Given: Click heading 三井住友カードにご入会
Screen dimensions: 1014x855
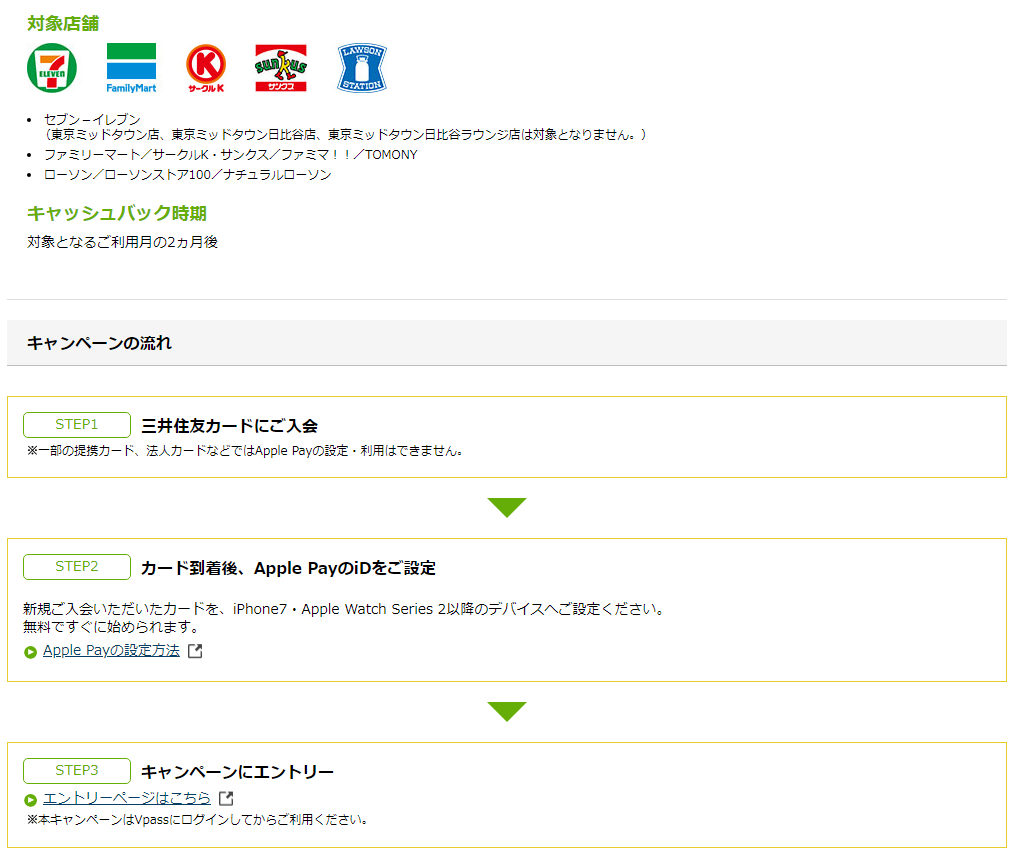Looking at the screenshot, I should (230, 426).
